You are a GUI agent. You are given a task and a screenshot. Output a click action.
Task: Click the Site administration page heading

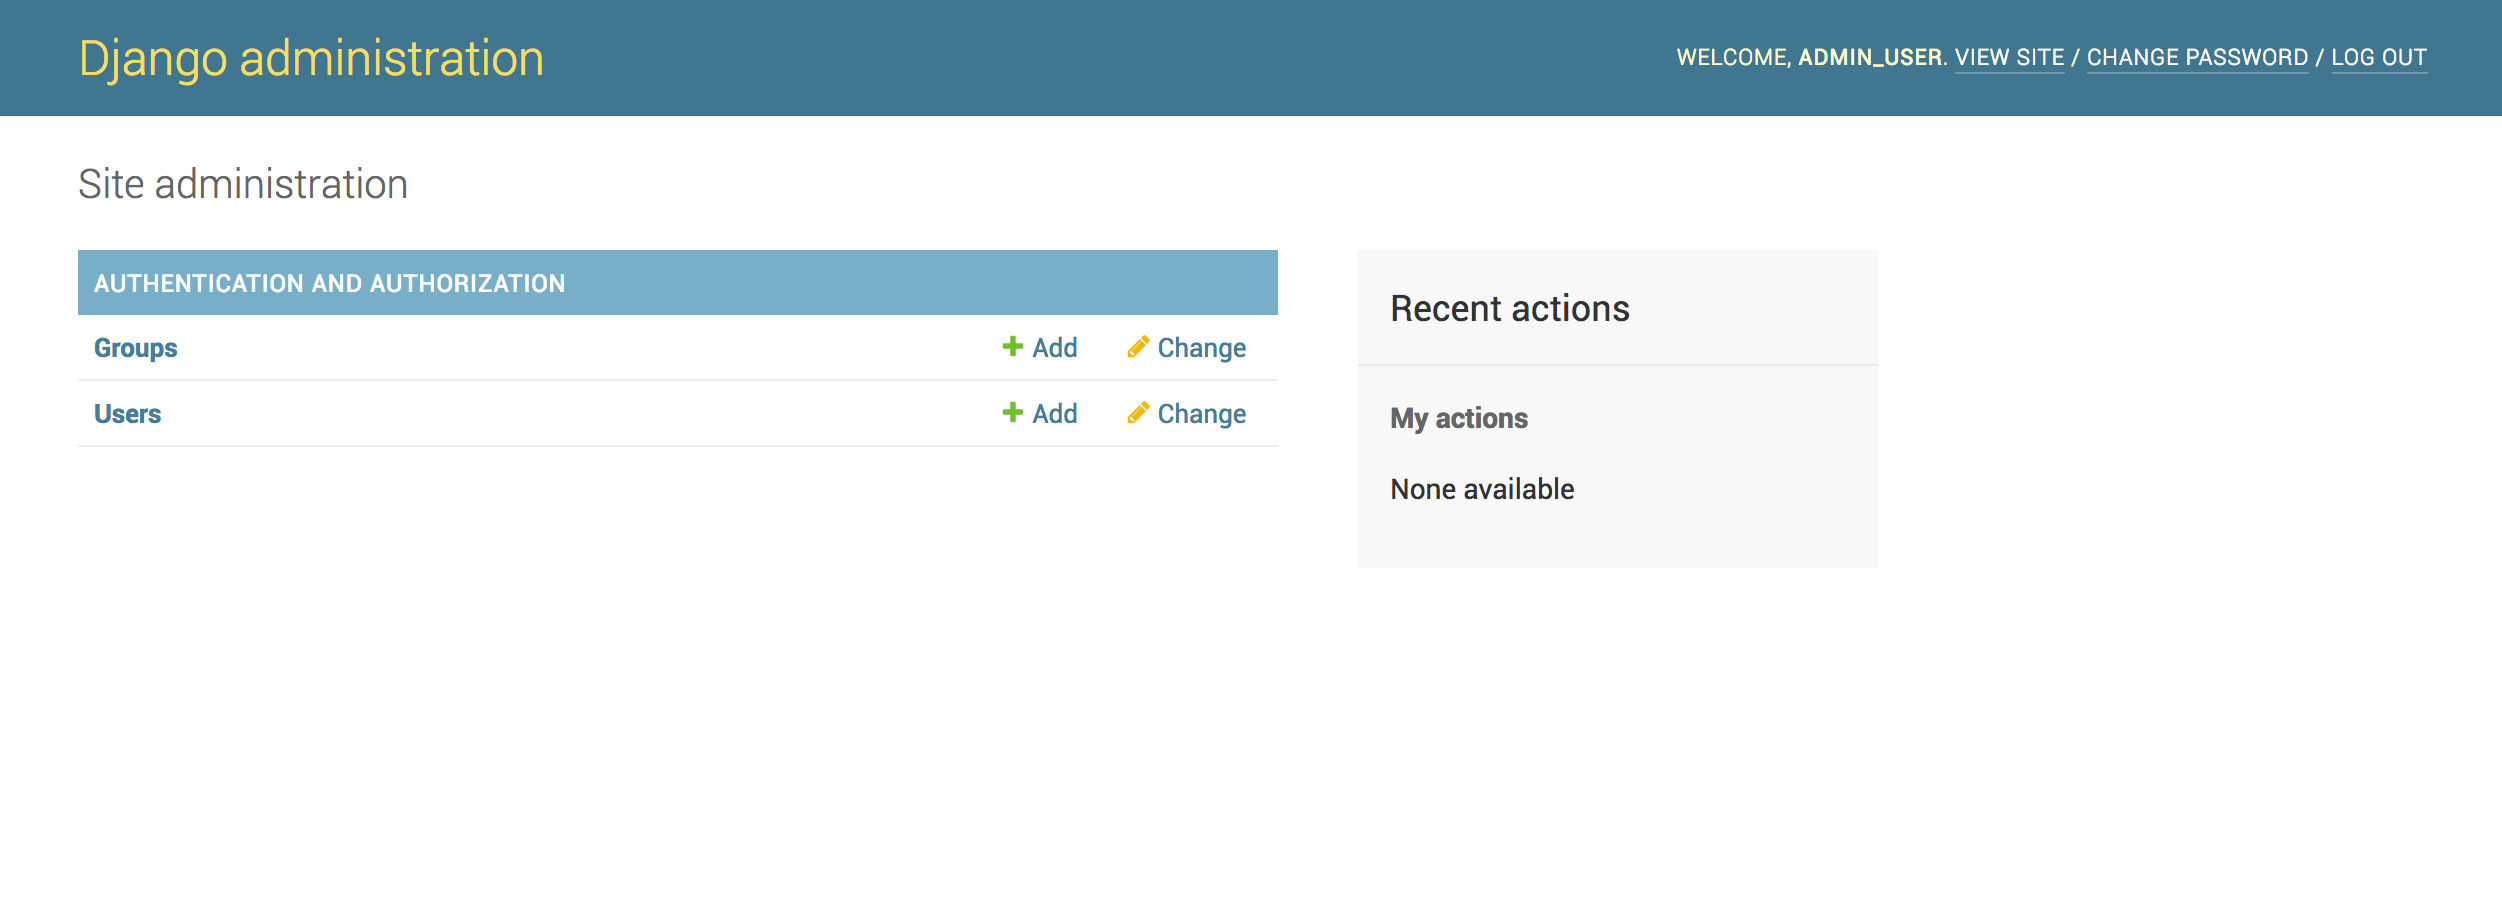point(243,184)
